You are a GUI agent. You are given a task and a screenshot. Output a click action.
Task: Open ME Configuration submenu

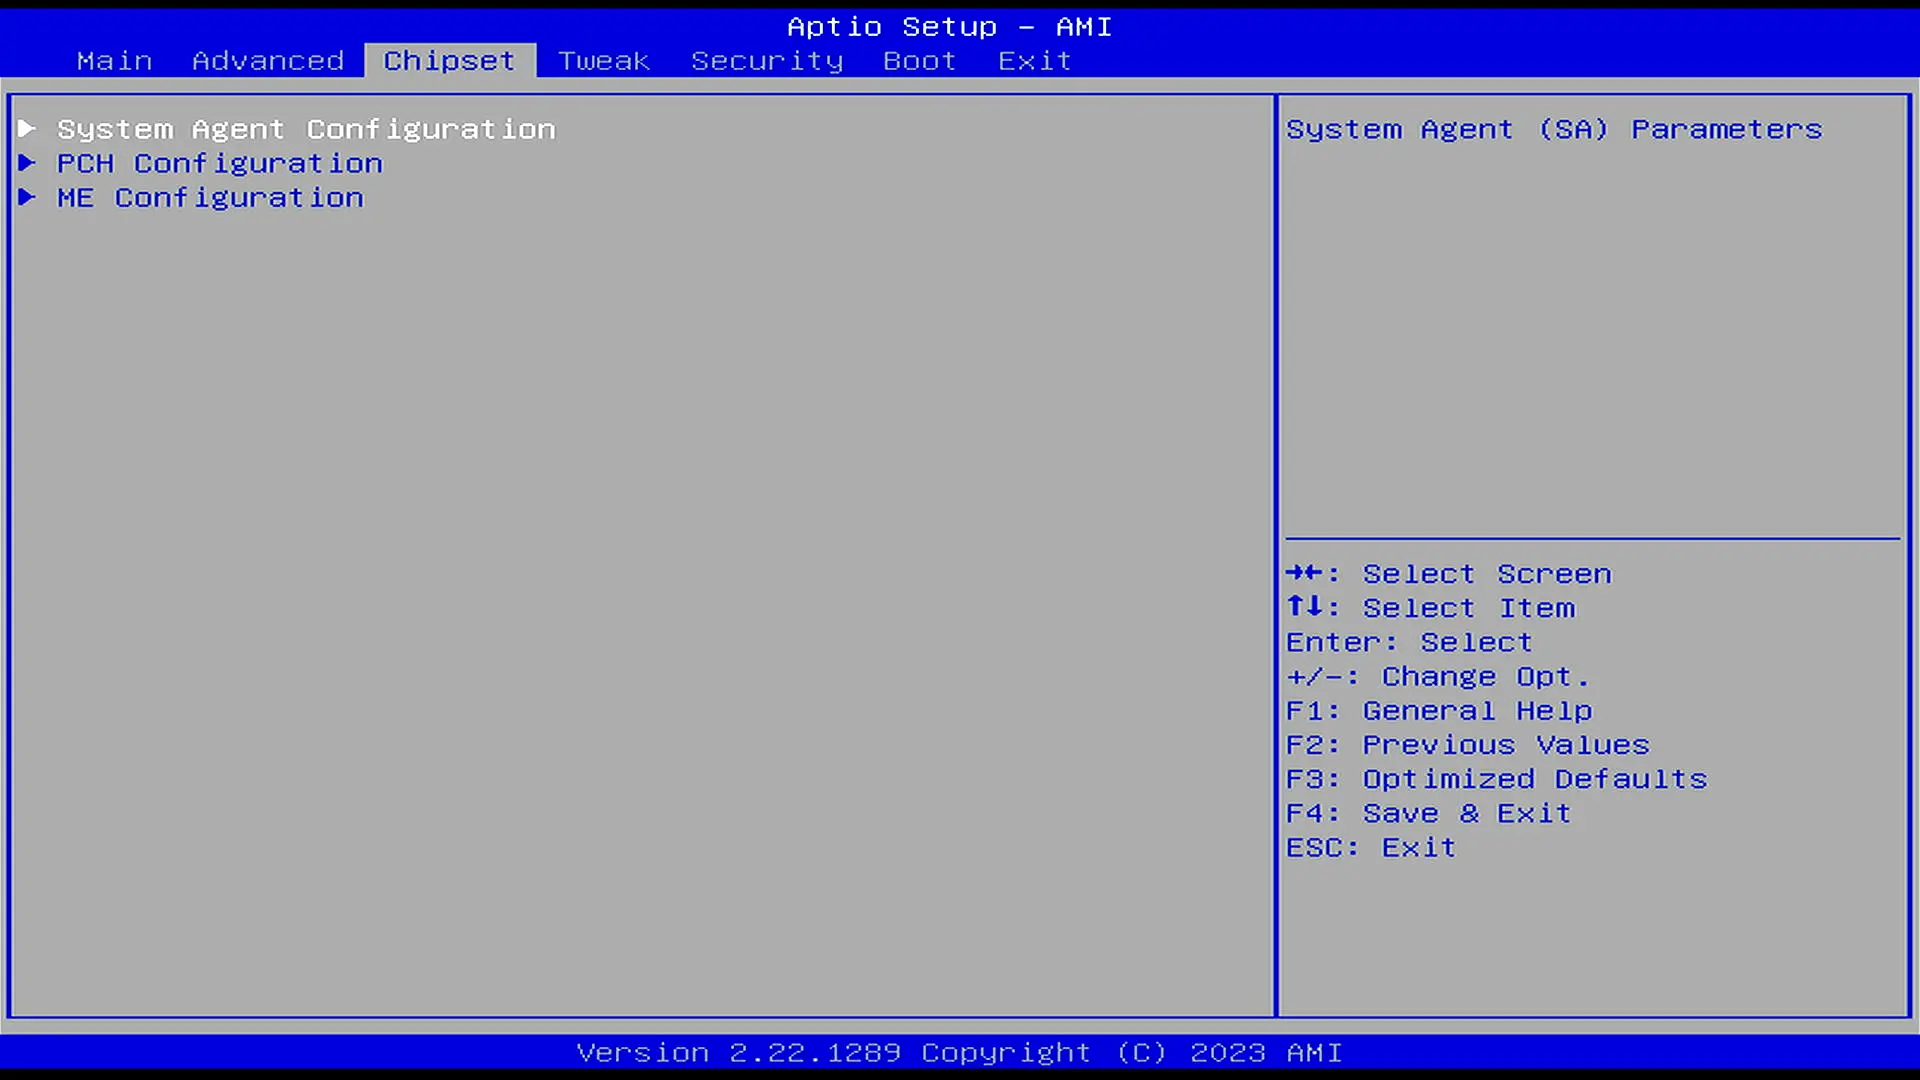(x=210, y=197)
